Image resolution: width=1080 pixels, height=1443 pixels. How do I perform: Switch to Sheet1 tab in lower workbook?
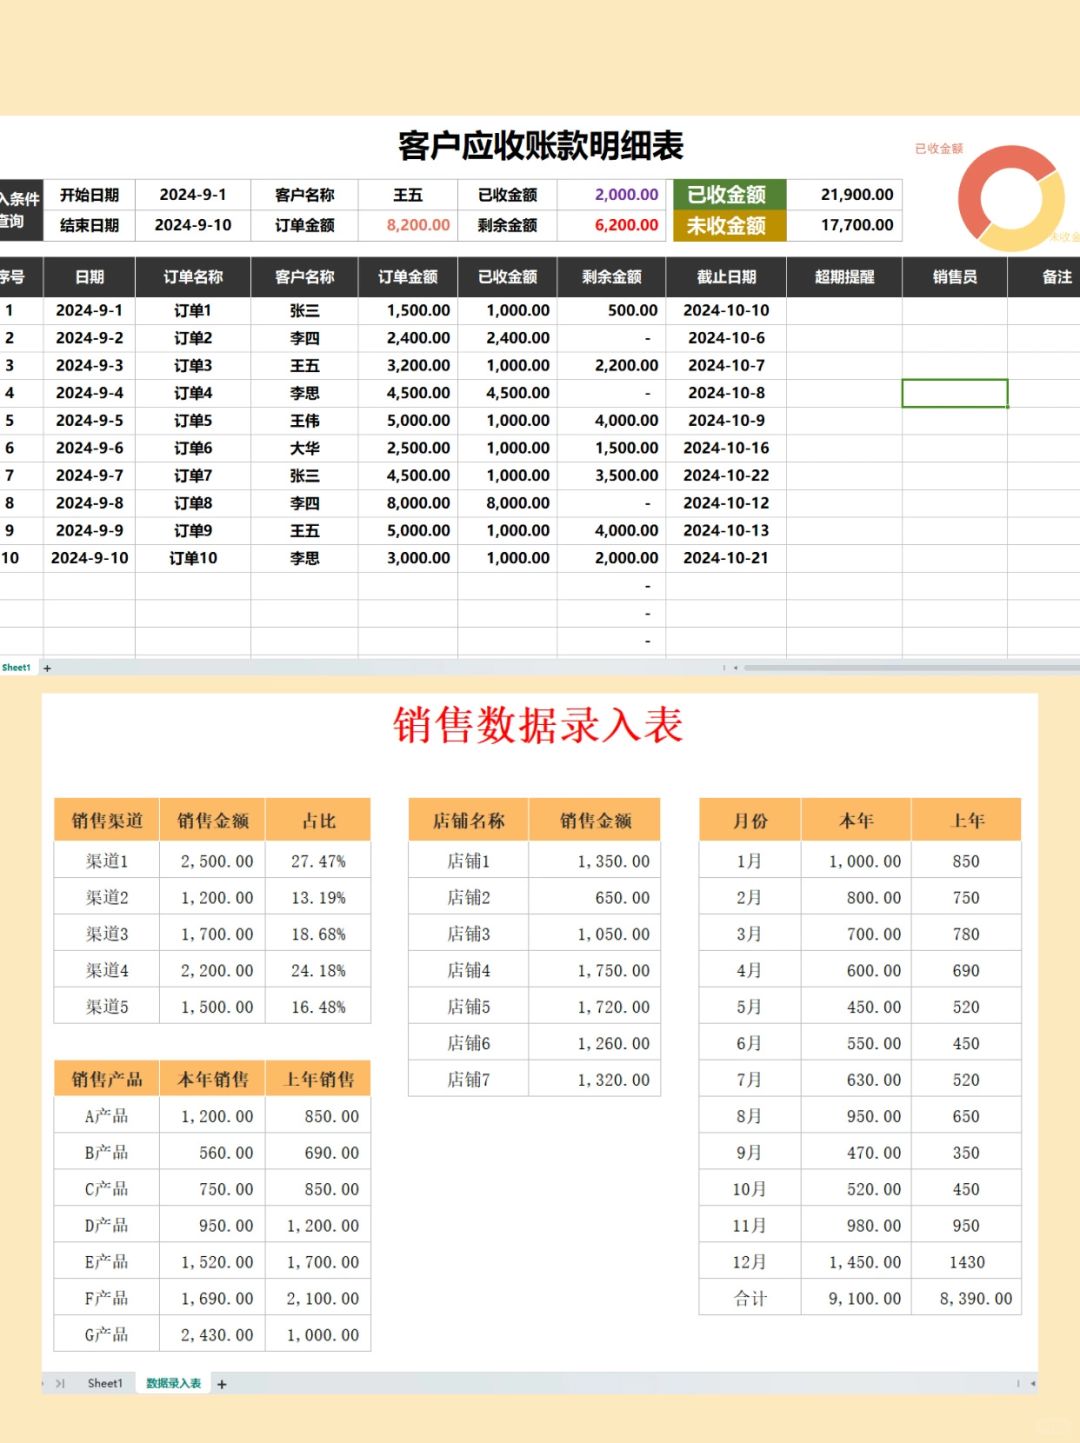pos(105,1384)
